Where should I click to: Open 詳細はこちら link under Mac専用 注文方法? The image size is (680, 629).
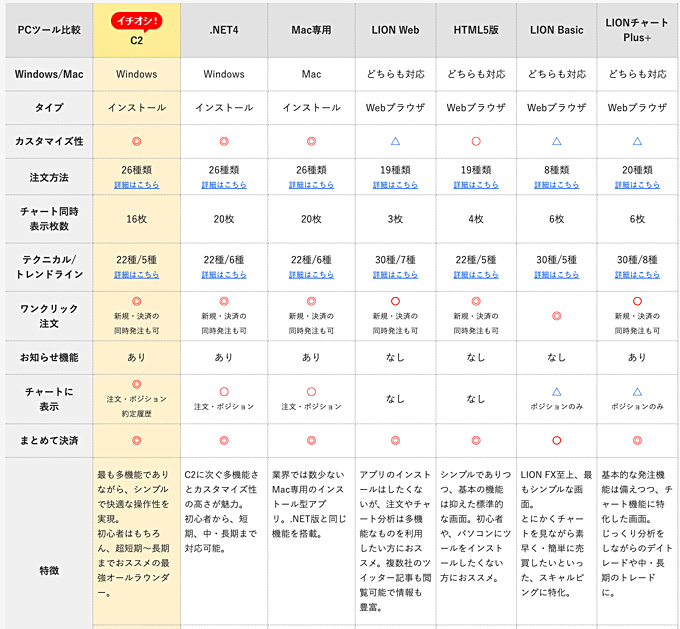(311, 185)
